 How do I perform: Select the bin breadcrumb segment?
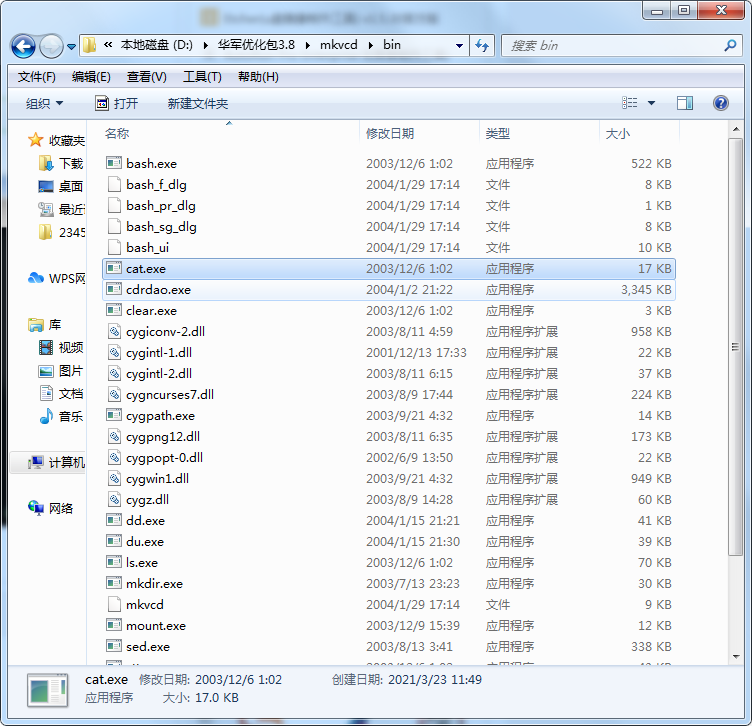coord(392,45)
